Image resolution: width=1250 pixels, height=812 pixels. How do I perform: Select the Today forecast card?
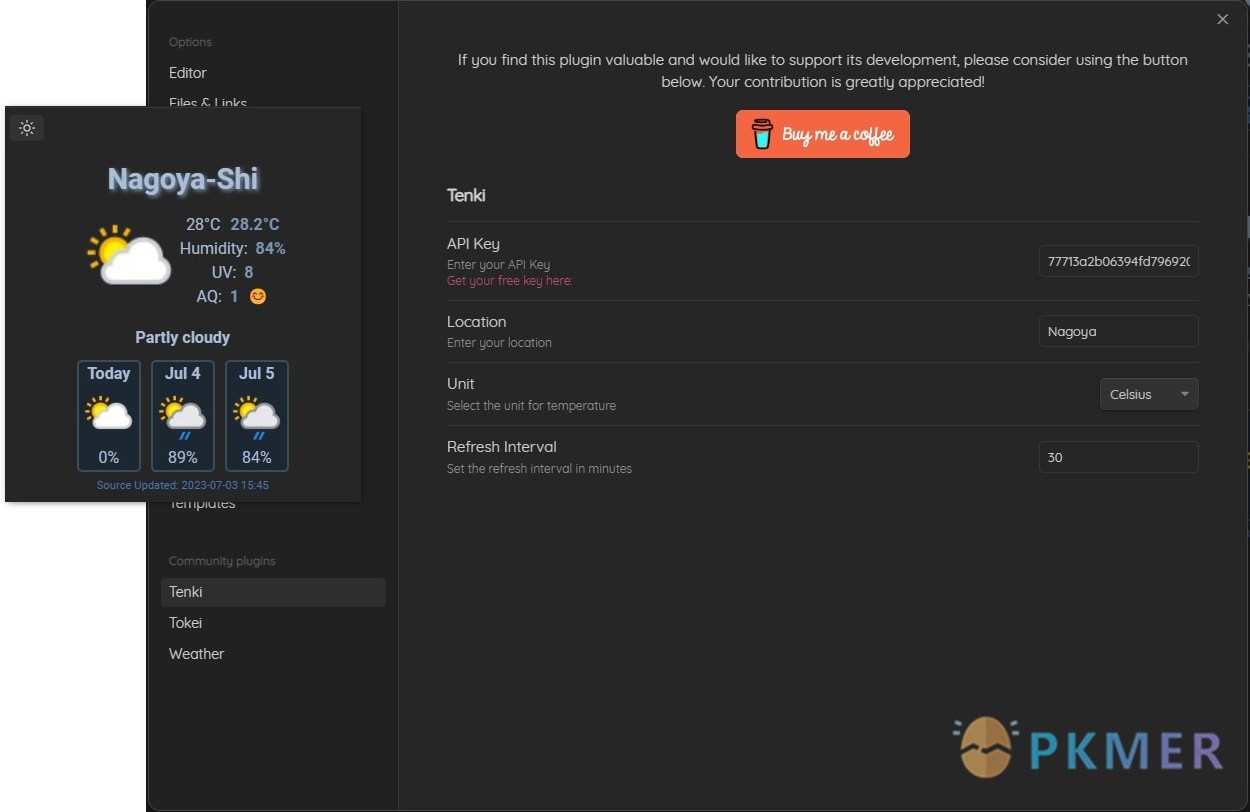point(109,416)
